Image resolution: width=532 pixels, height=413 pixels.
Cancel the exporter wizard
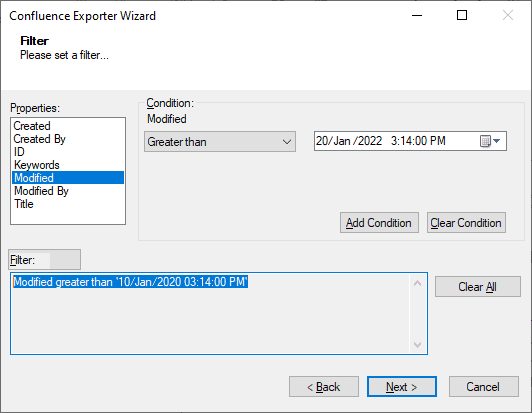click(484, 386)
